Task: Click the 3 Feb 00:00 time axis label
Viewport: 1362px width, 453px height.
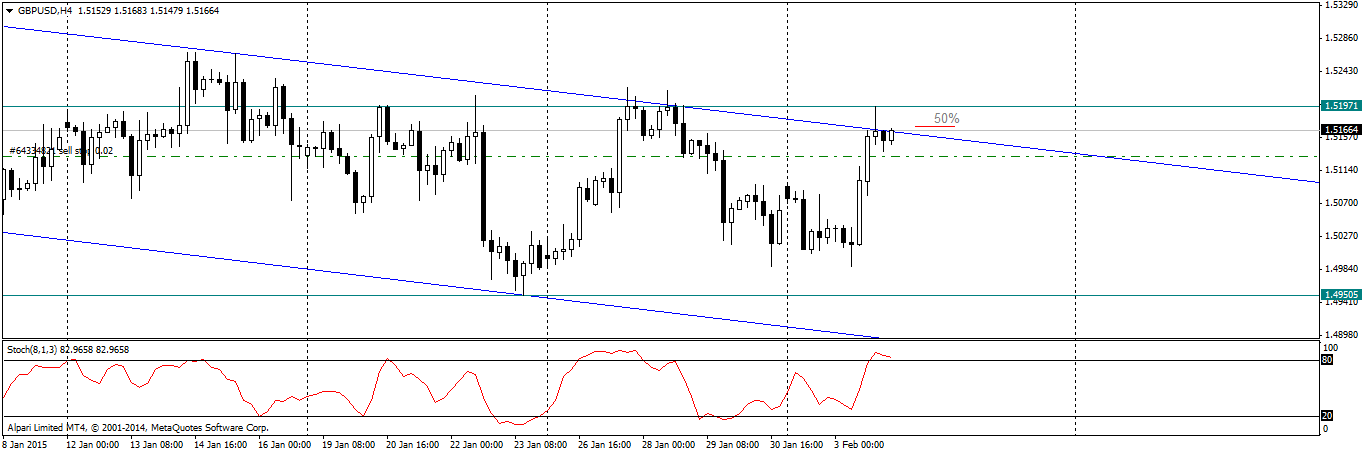Action: [859, 444]
